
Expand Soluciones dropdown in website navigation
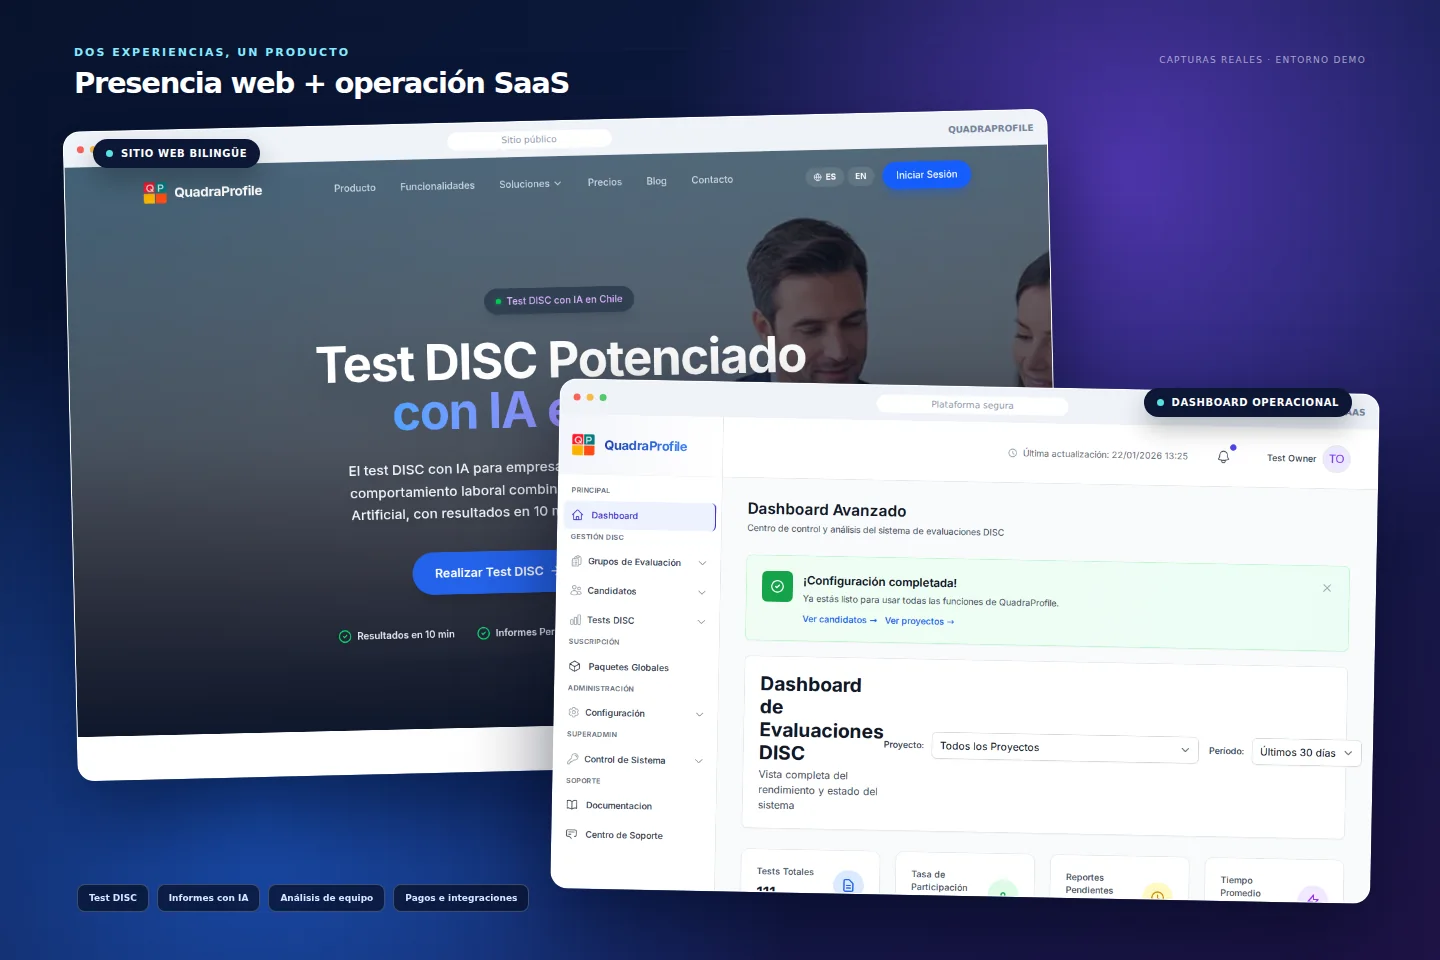[x=530, y=184]
